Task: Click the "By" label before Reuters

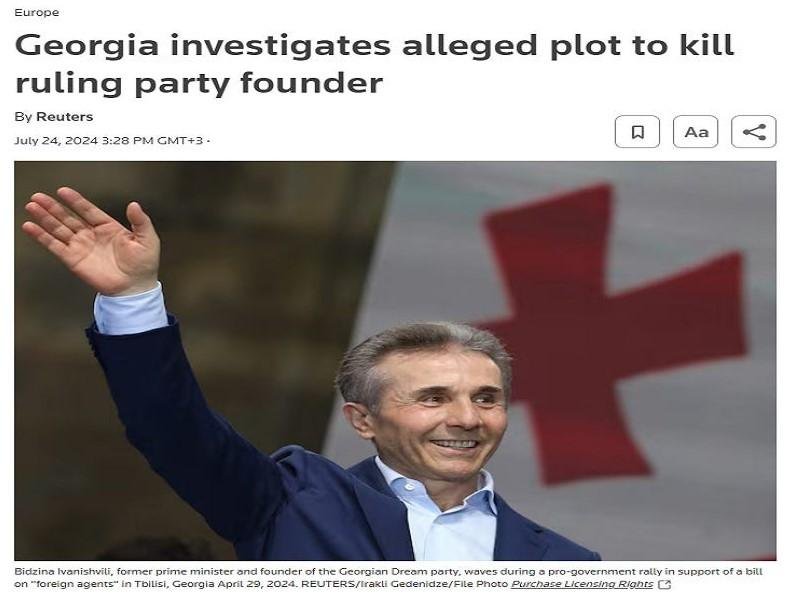Action: (x=23, y=117)
